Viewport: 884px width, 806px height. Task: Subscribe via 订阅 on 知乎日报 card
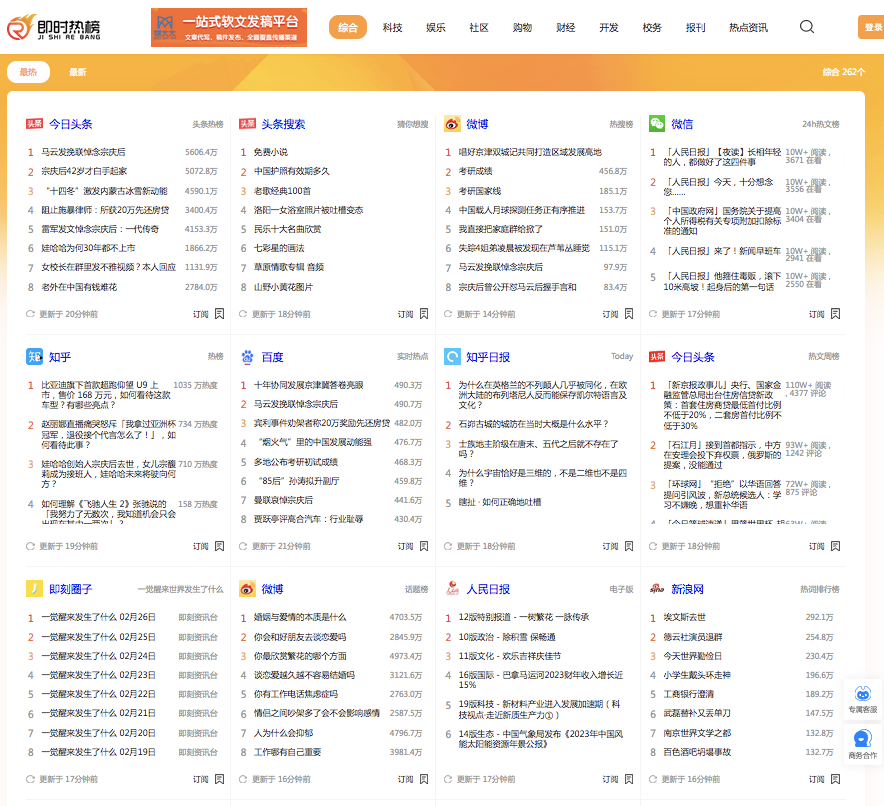pos(610,546)
